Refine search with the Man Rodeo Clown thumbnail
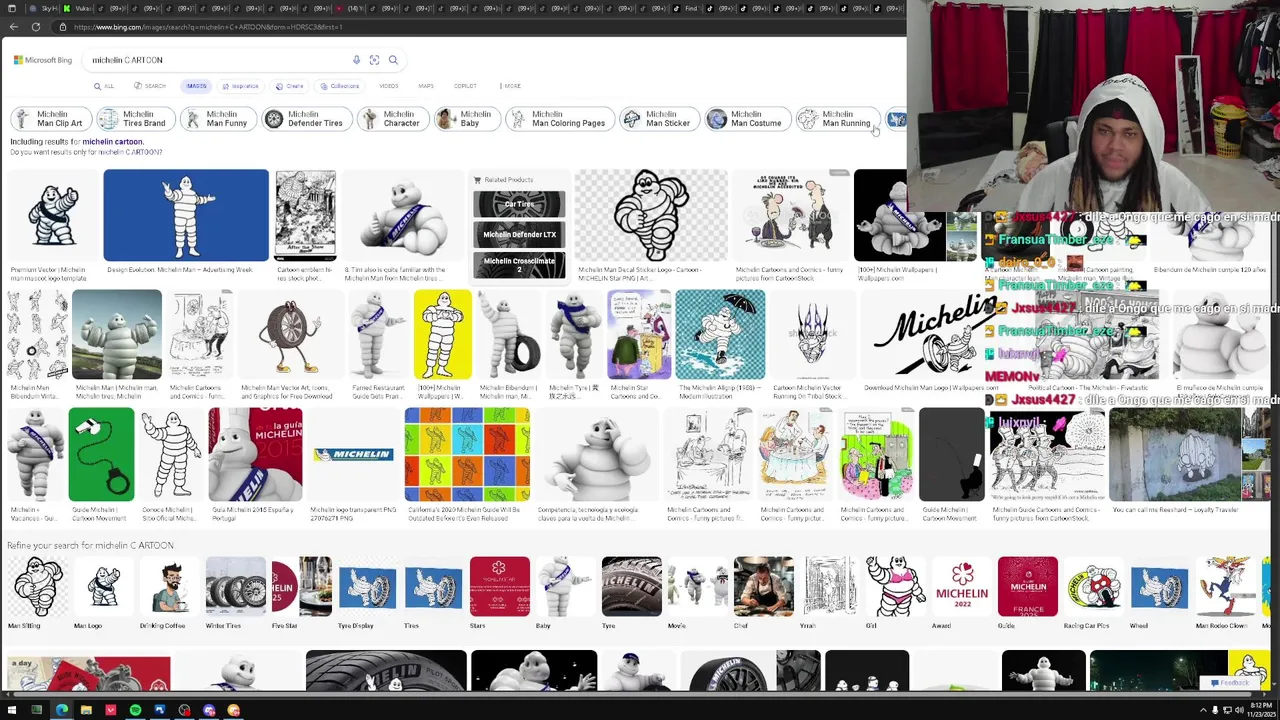Image resolution: width=1280 pixels, height=720 pixels. (x=1225, y=586)
